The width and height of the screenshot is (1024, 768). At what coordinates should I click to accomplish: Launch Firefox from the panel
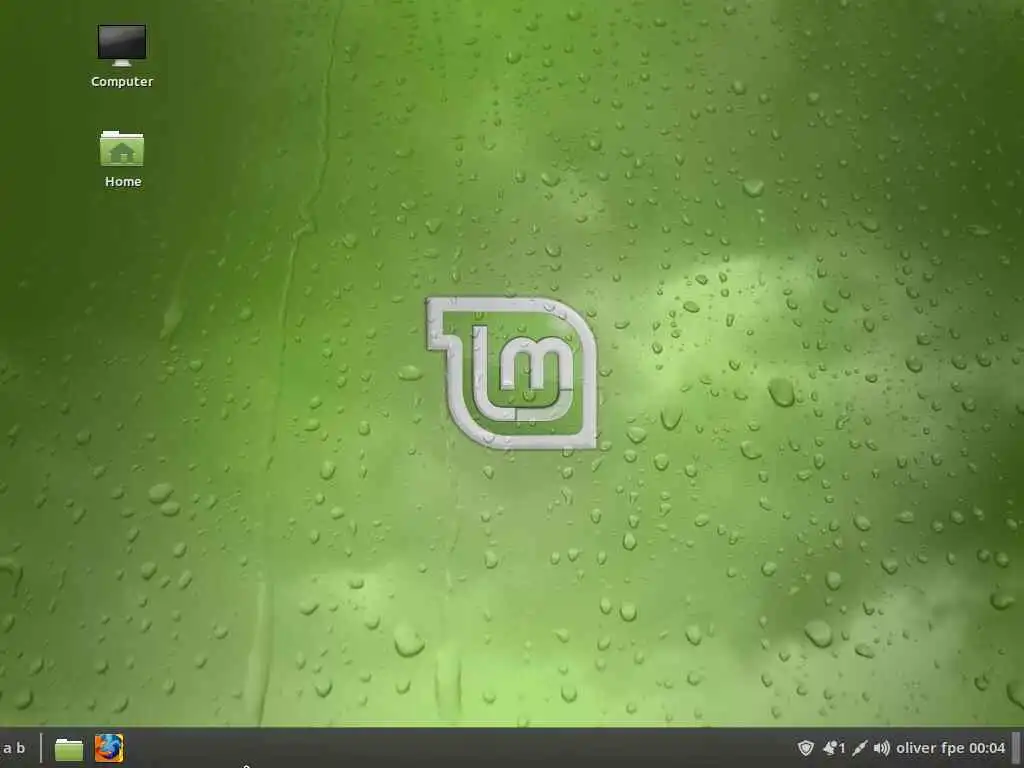pyautogui.click(x=109, y=748)
